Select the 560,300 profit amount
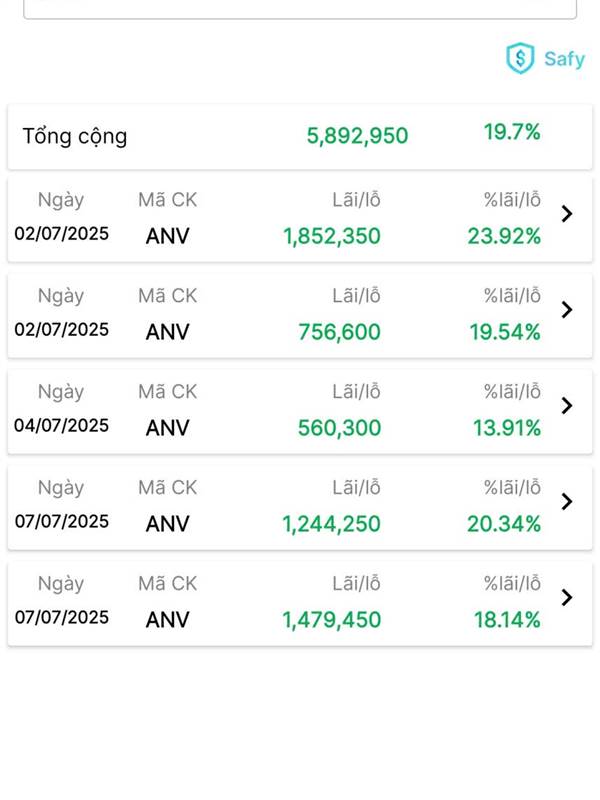Viewport: 600px width, 800px height. pos(339,429)
